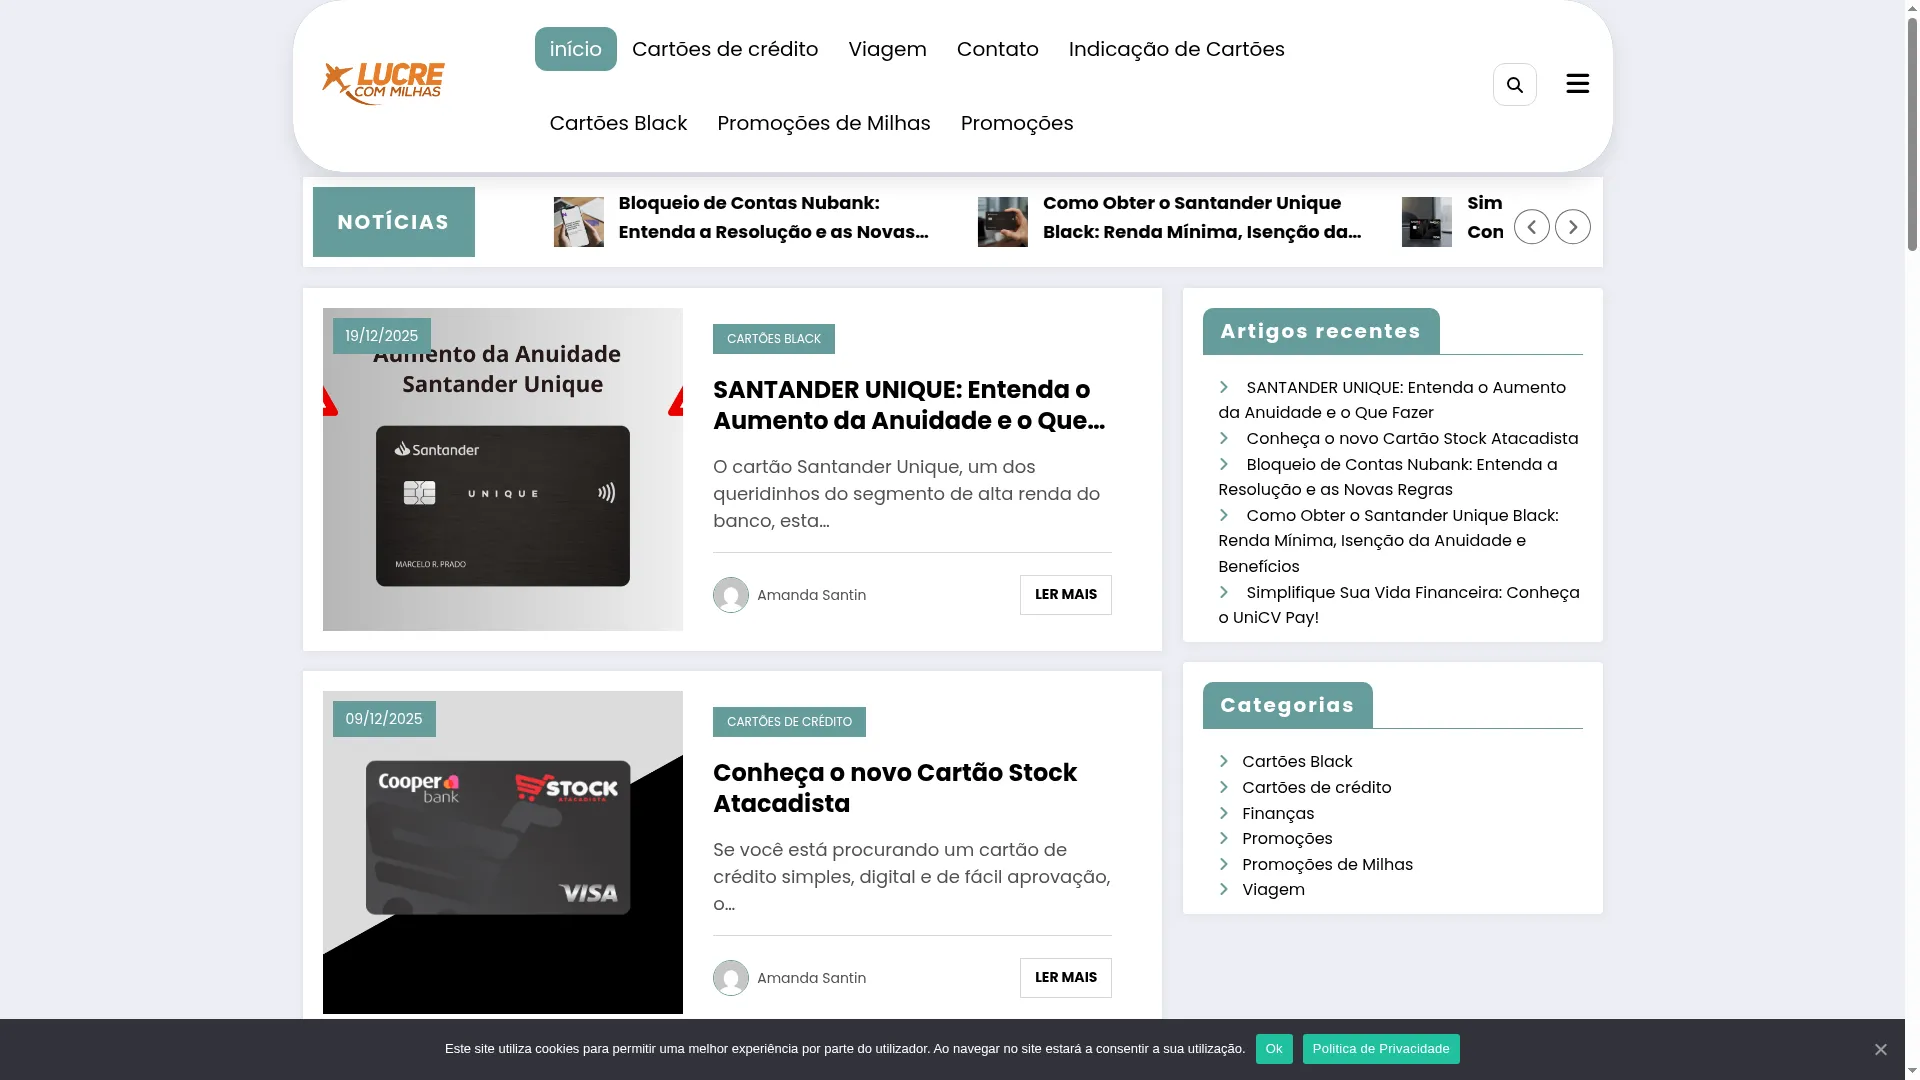Click LER MAIS on Santander Unique post
Image resolution: width=1920 pixels, height=1080 pixels.
pyautogui.click(x=1065, y=595)
